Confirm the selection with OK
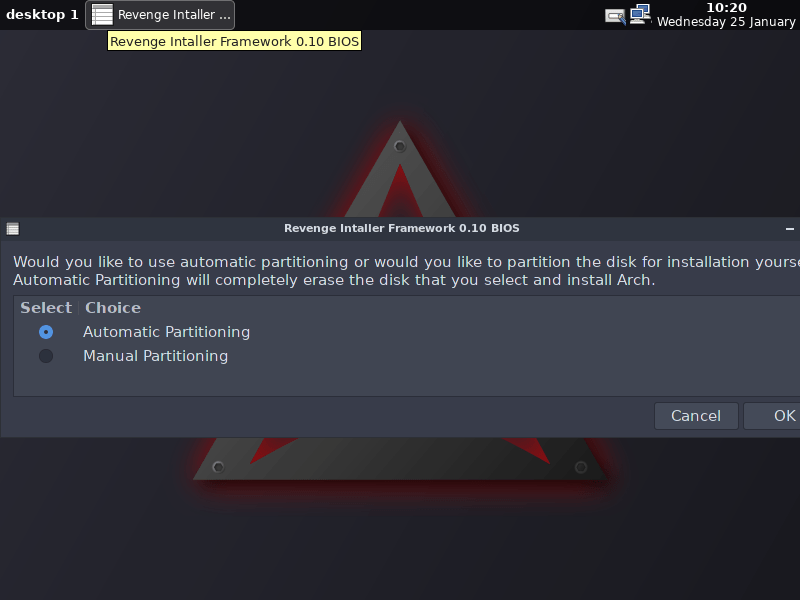The image size is (800, 600). click(772, 416)
